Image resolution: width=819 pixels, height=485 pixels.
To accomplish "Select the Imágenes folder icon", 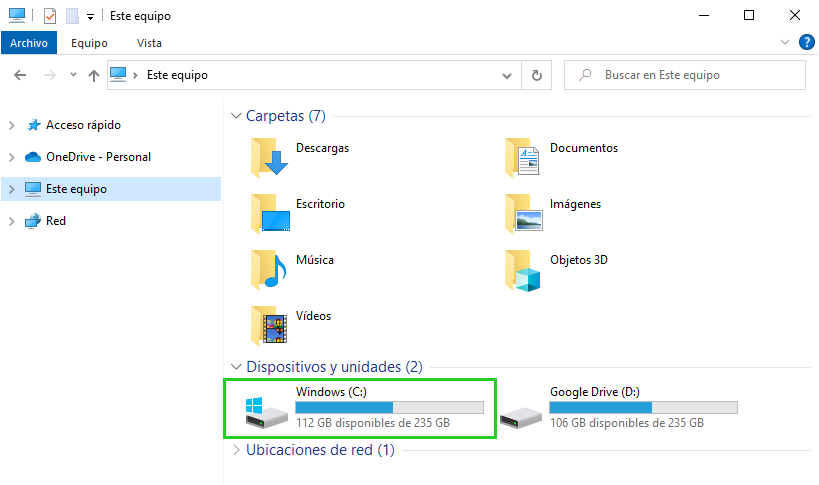I will [524, 213].
